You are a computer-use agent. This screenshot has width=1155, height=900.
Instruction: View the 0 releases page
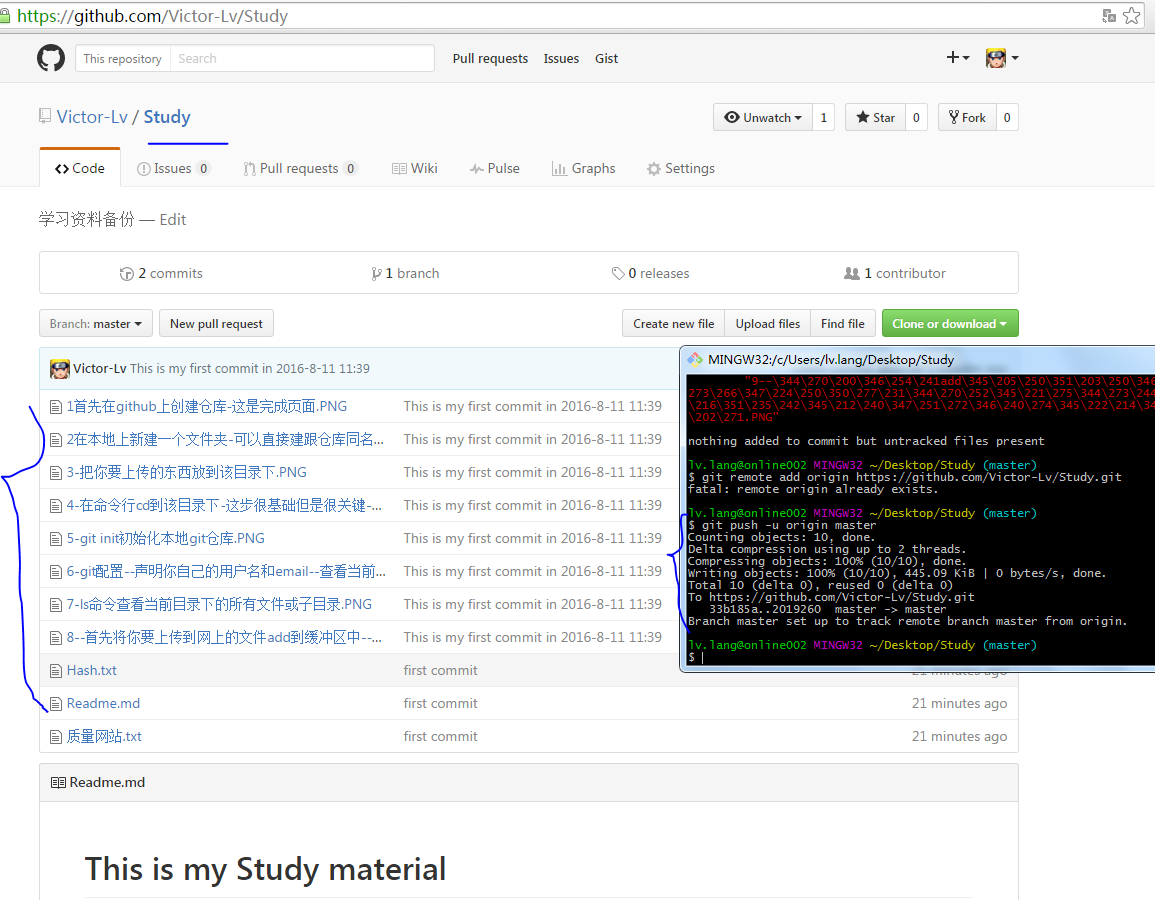650,273
